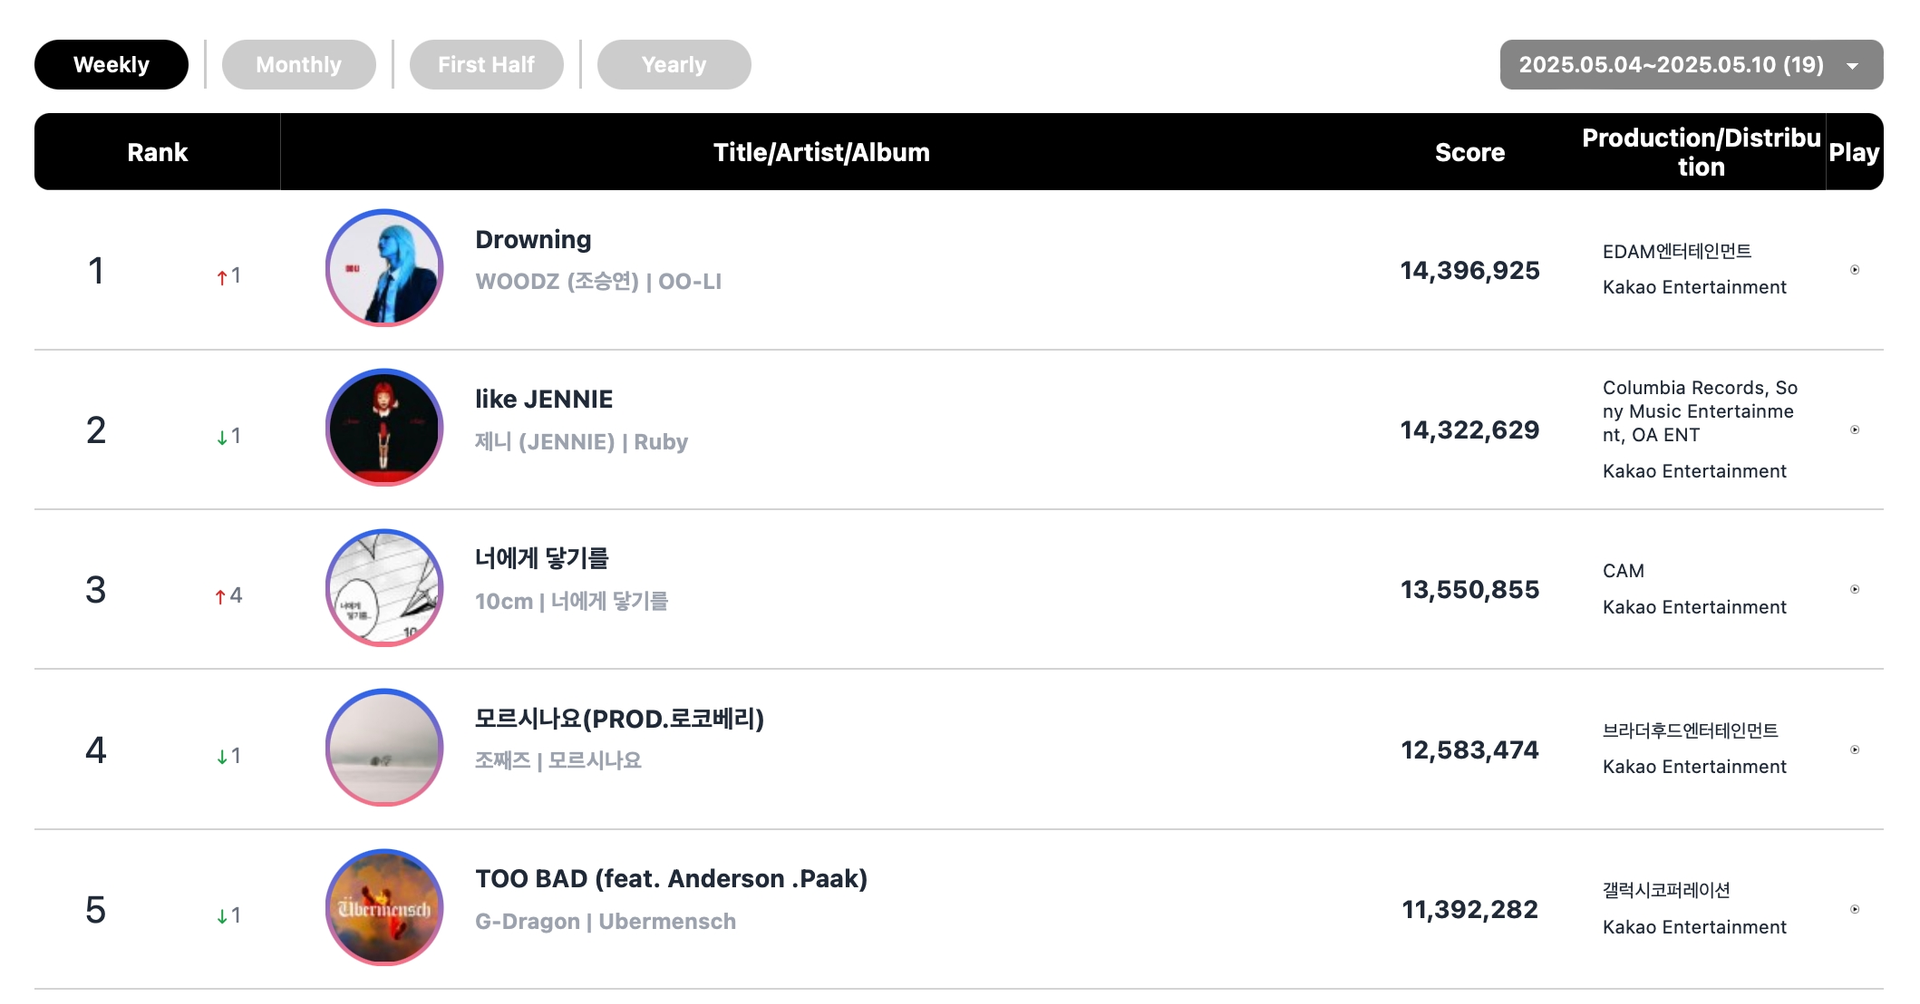This screenshot has width=1920, height=1004.
Task: Open the Ubermensch album cover
Action: click(383, 908)
